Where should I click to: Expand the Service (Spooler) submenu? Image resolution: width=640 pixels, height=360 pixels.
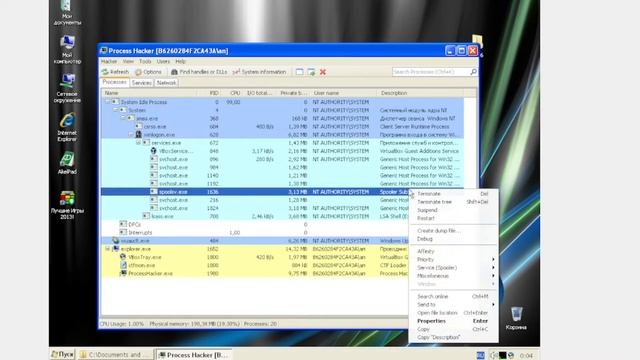point(453,268)
